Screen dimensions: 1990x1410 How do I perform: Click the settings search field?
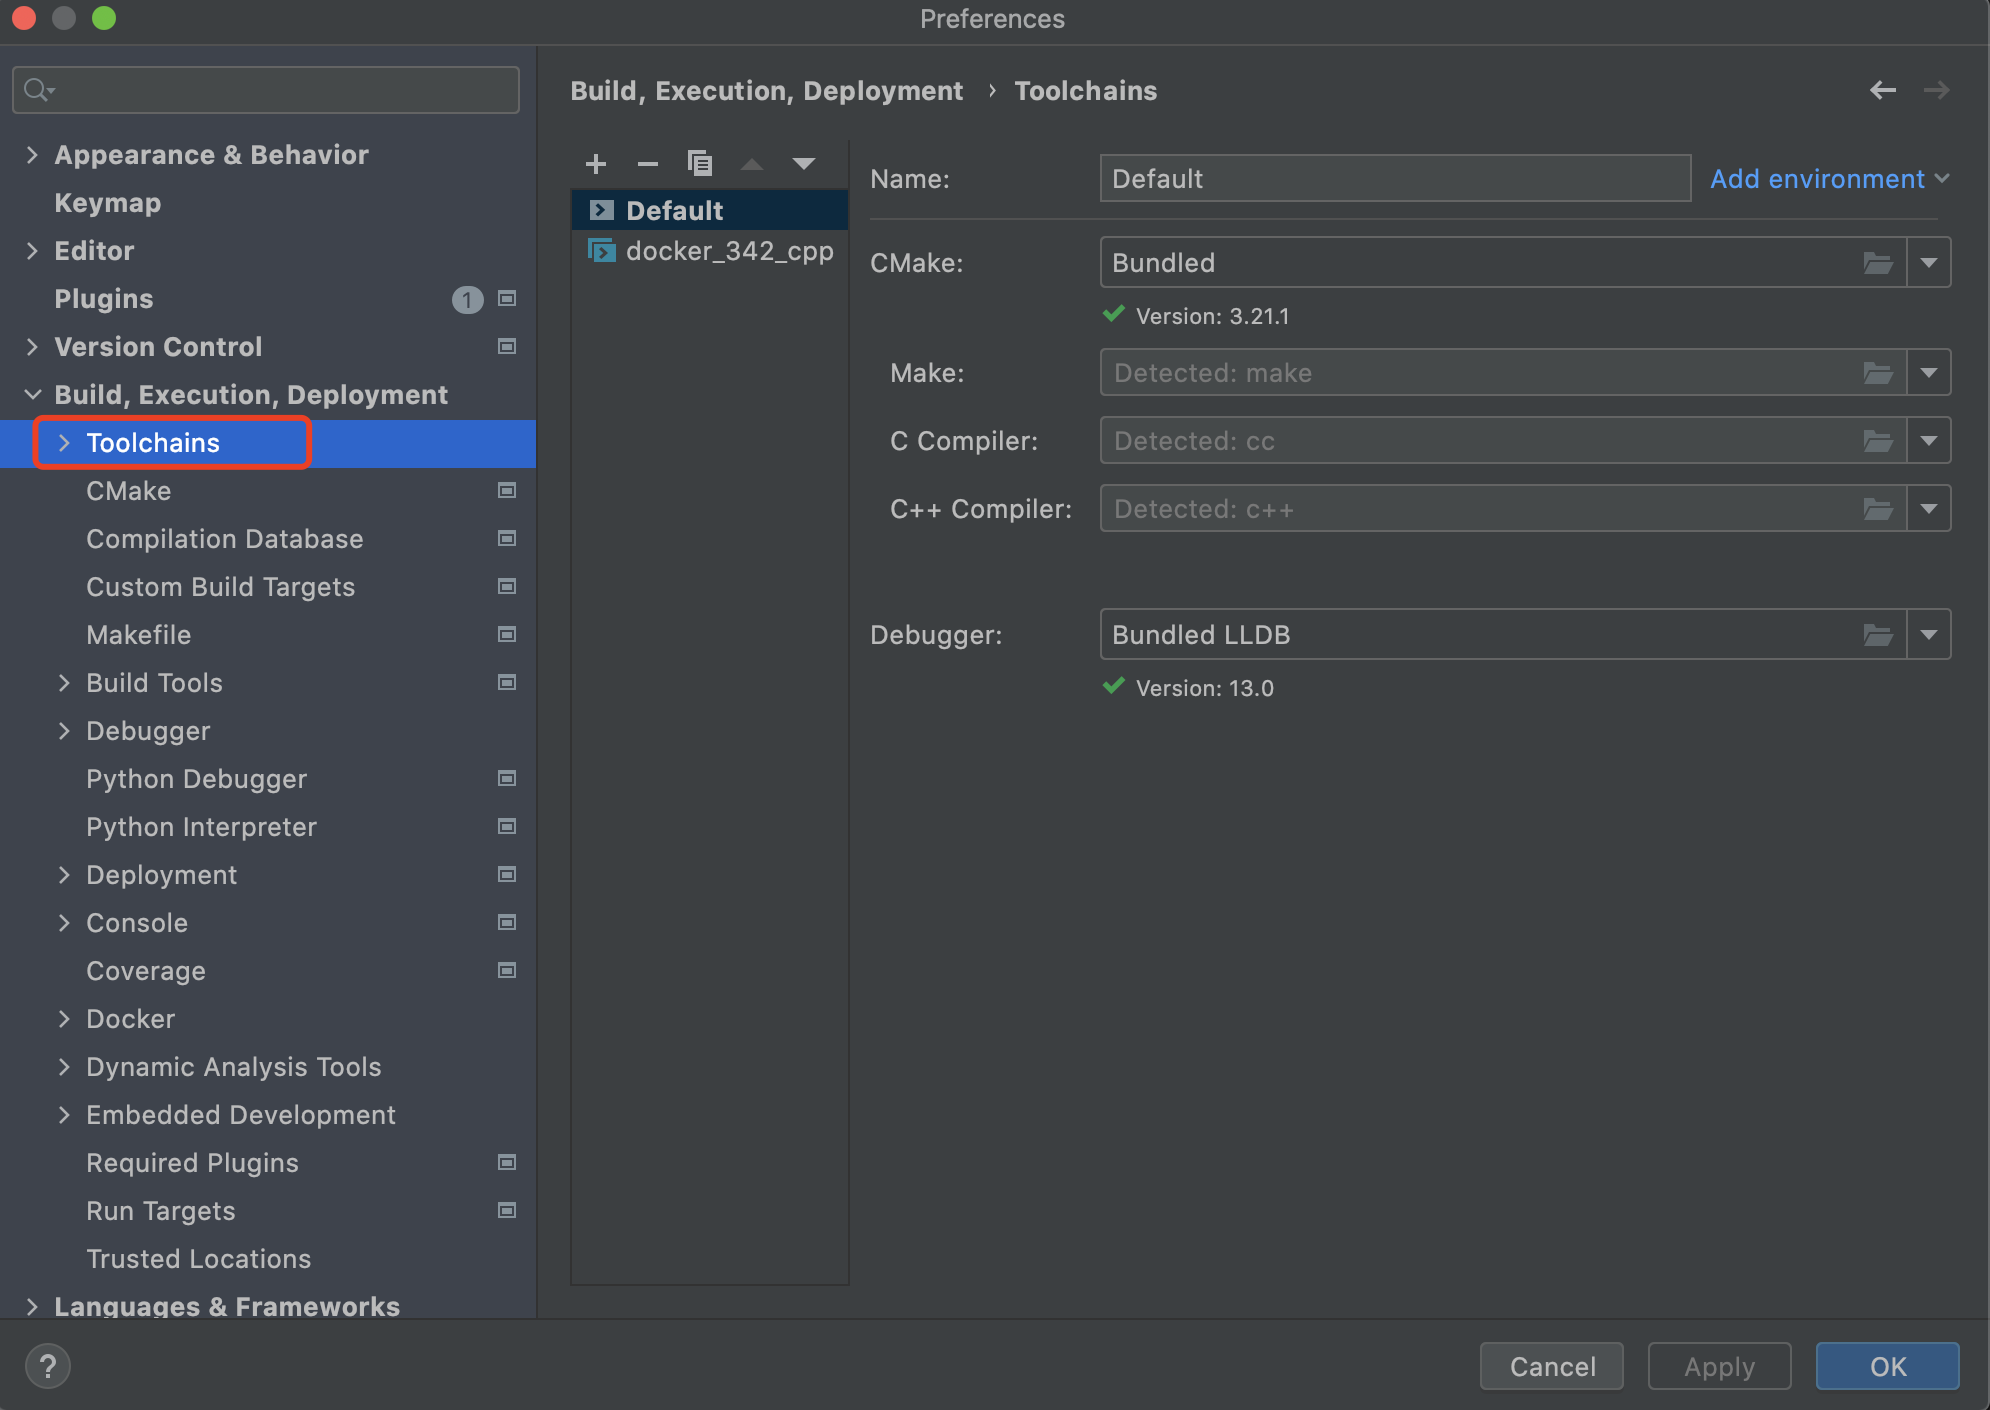pos(265,89)
